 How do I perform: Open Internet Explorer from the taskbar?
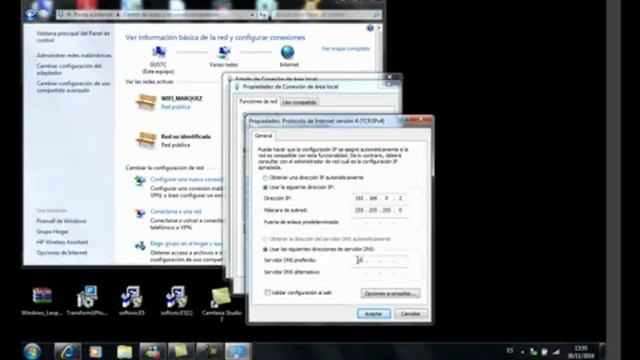tap(67, 351)
